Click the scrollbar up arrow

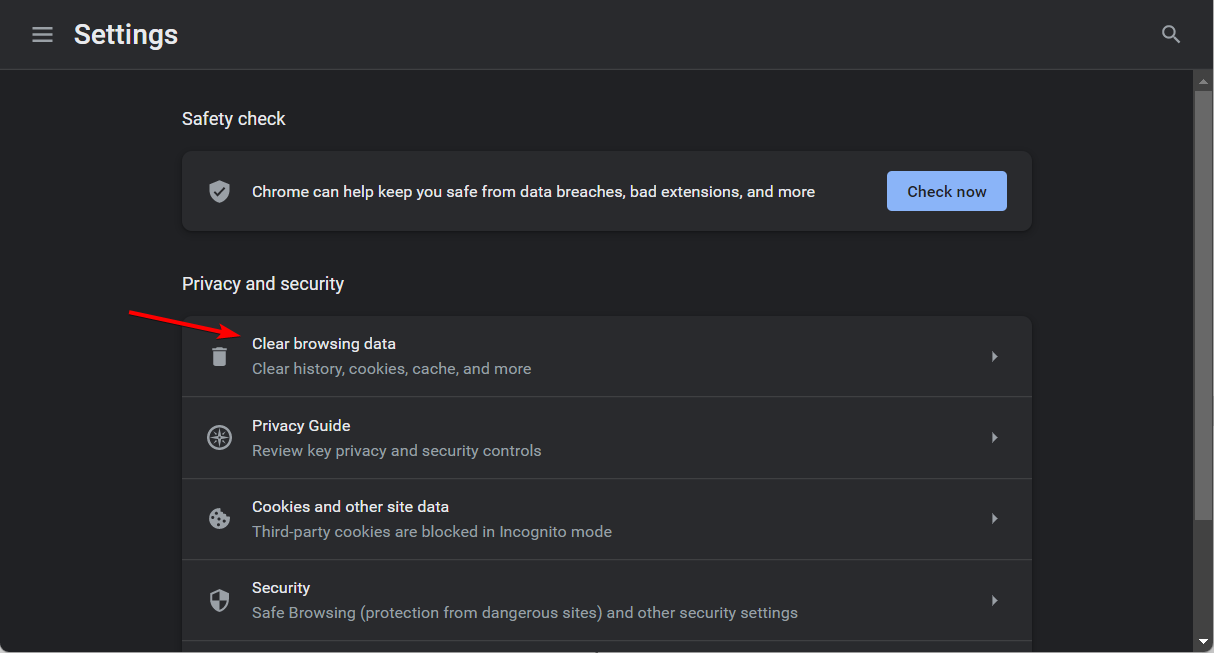click(x=1203, y=80)
